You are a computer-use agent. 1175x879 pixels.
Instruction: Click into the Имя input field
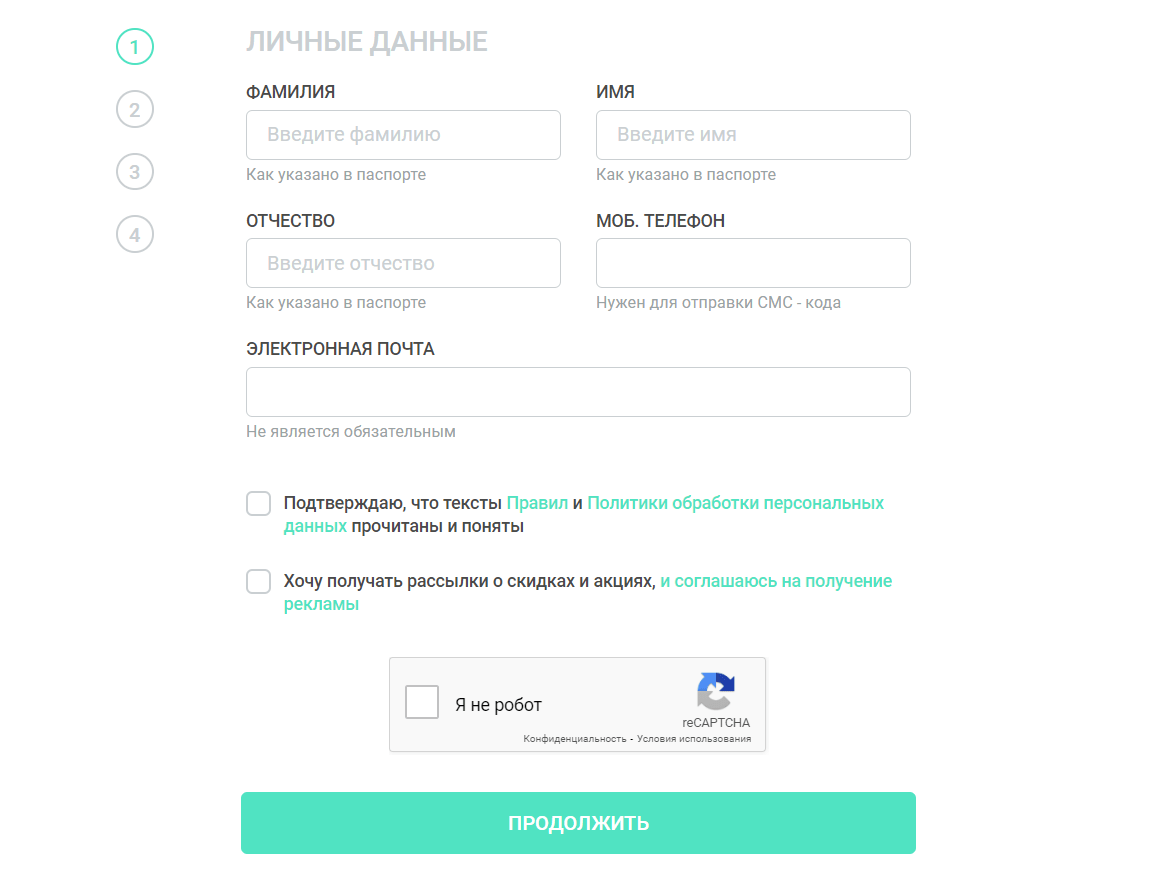753,135
